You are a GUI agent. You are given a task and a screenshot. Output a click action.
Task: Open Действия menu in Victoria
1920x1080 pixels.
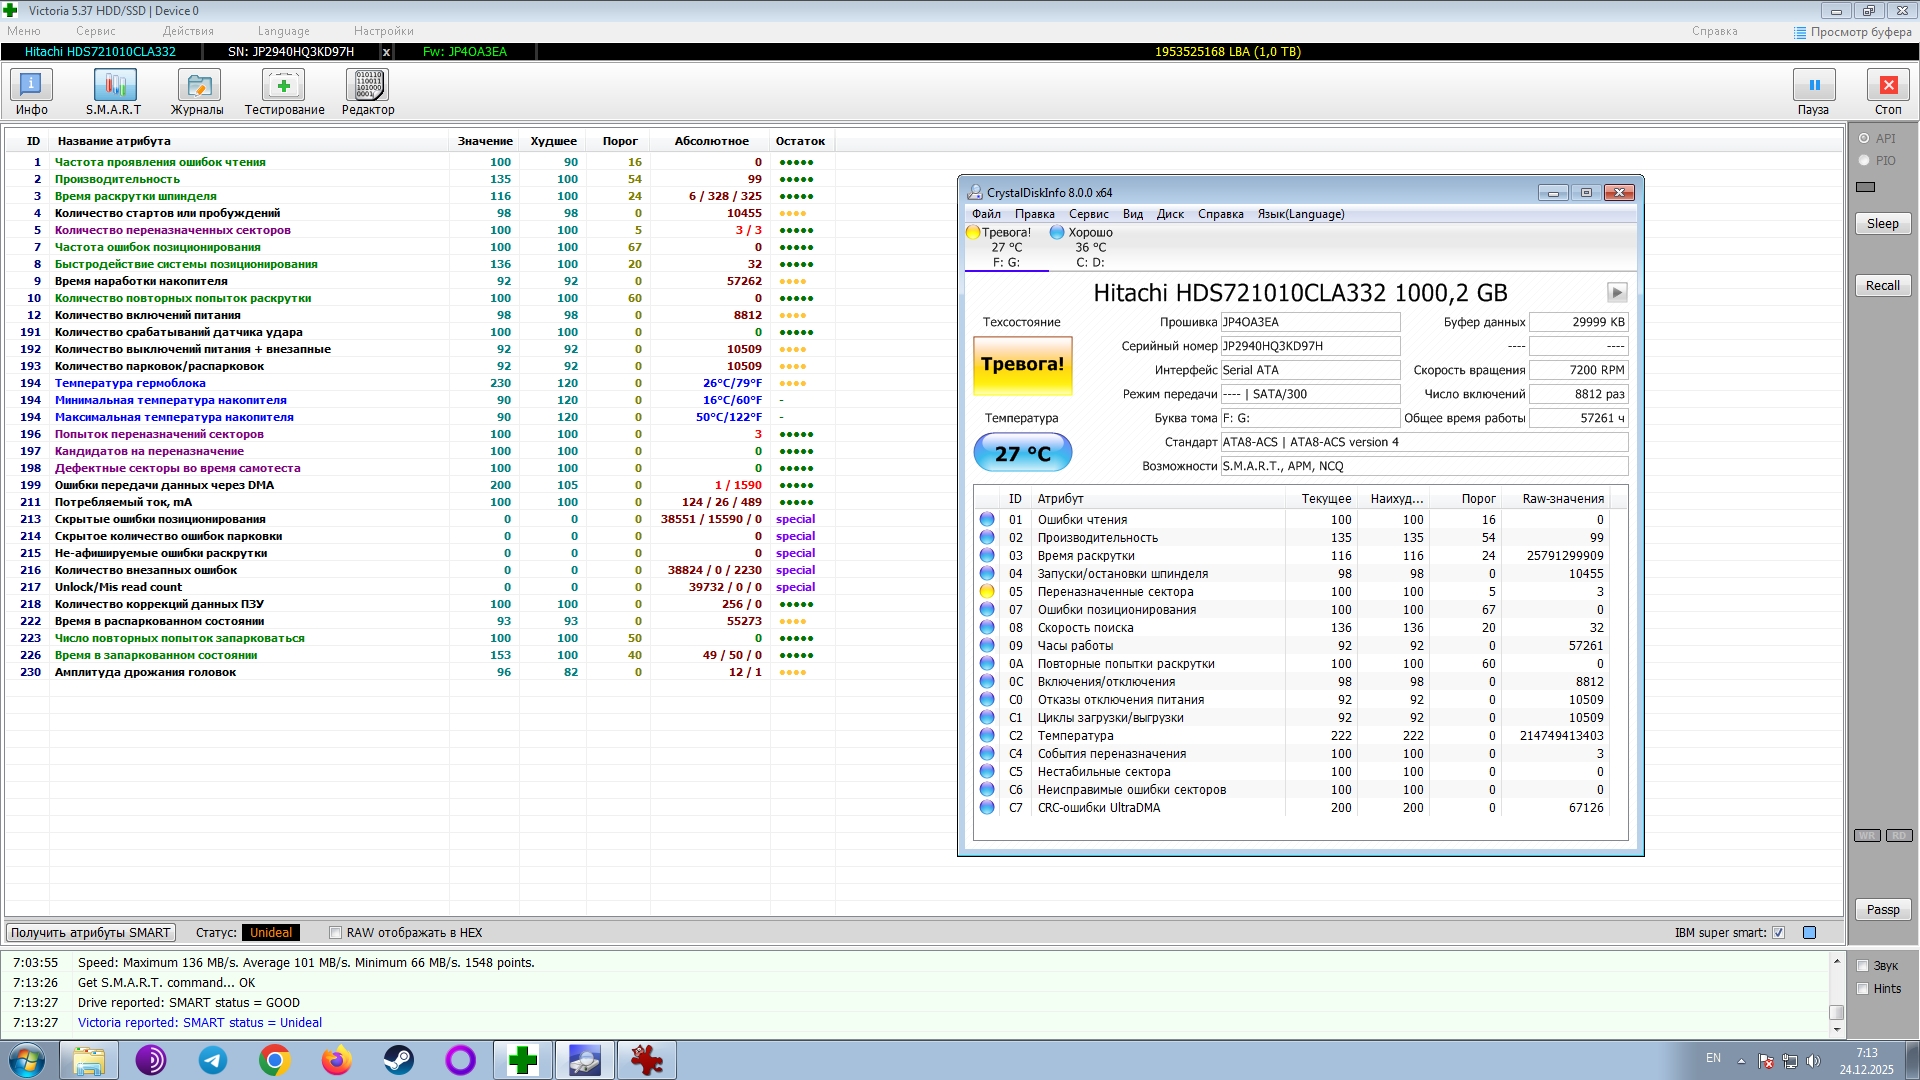tap(188, 31)
